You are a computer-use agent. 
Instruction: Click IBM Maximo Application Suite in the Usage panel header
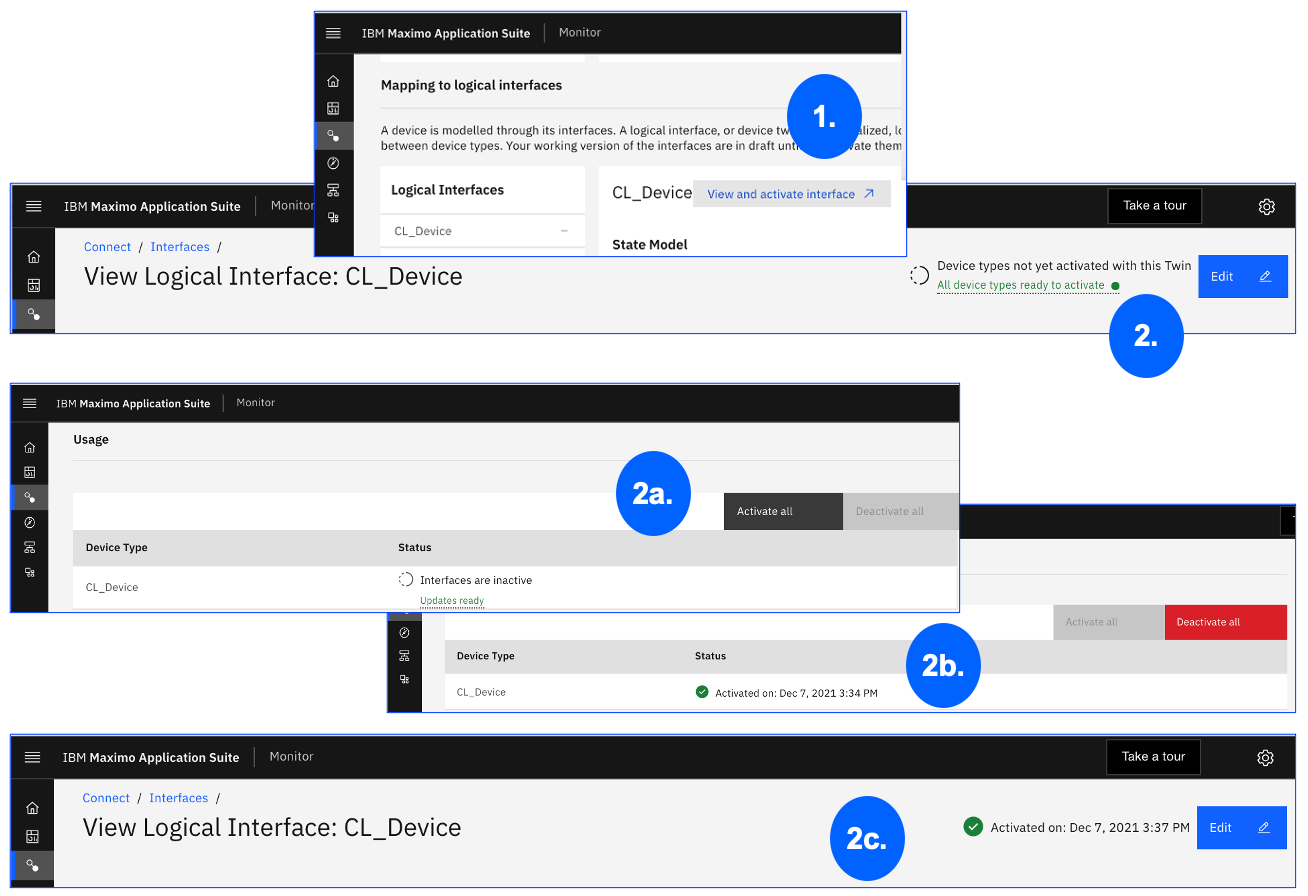pos(133,404)
